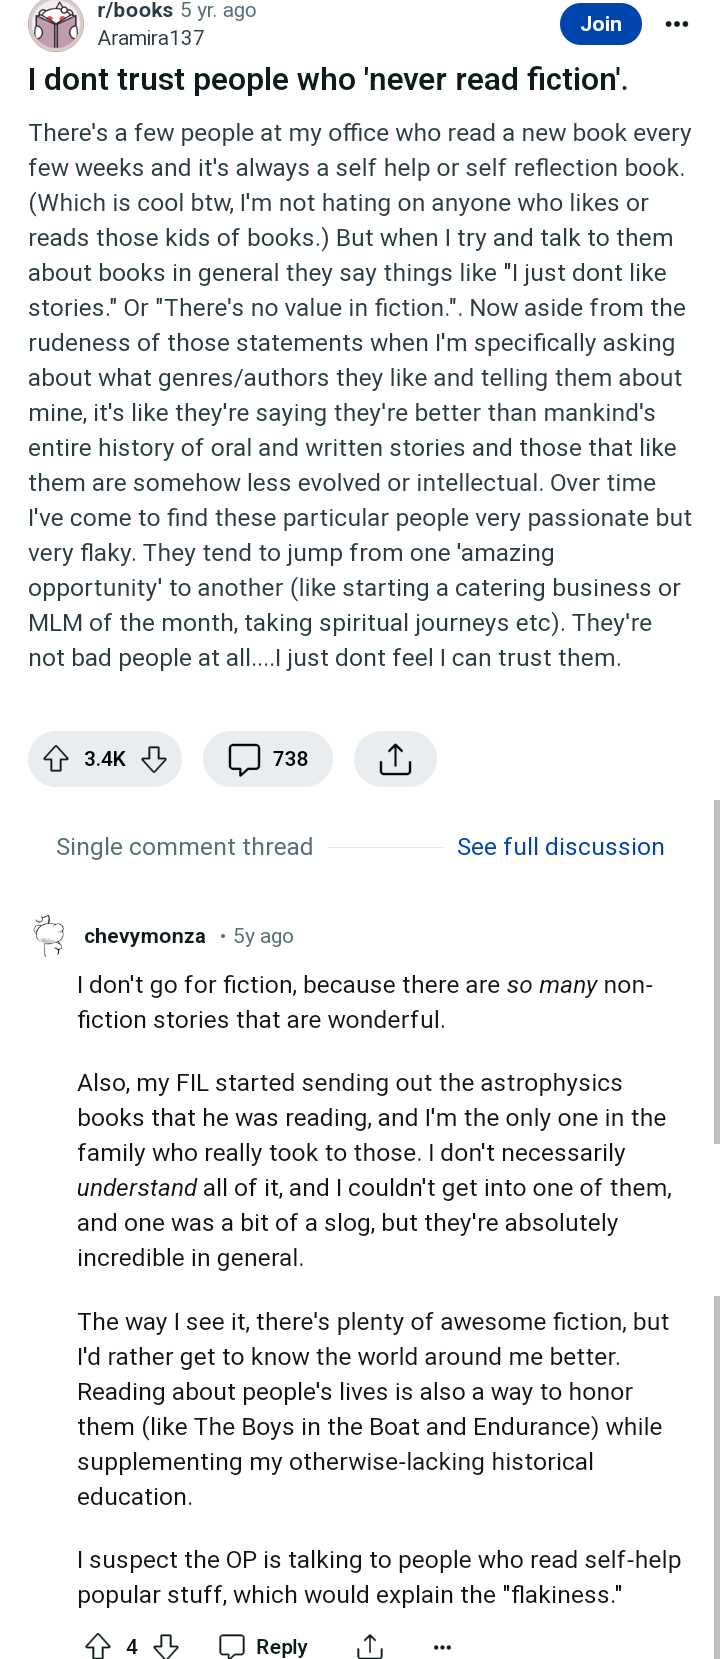The width and height of the screenshot is (720, 1659).
Task: Open r/books subreddit link
Action: coord(135,11)
